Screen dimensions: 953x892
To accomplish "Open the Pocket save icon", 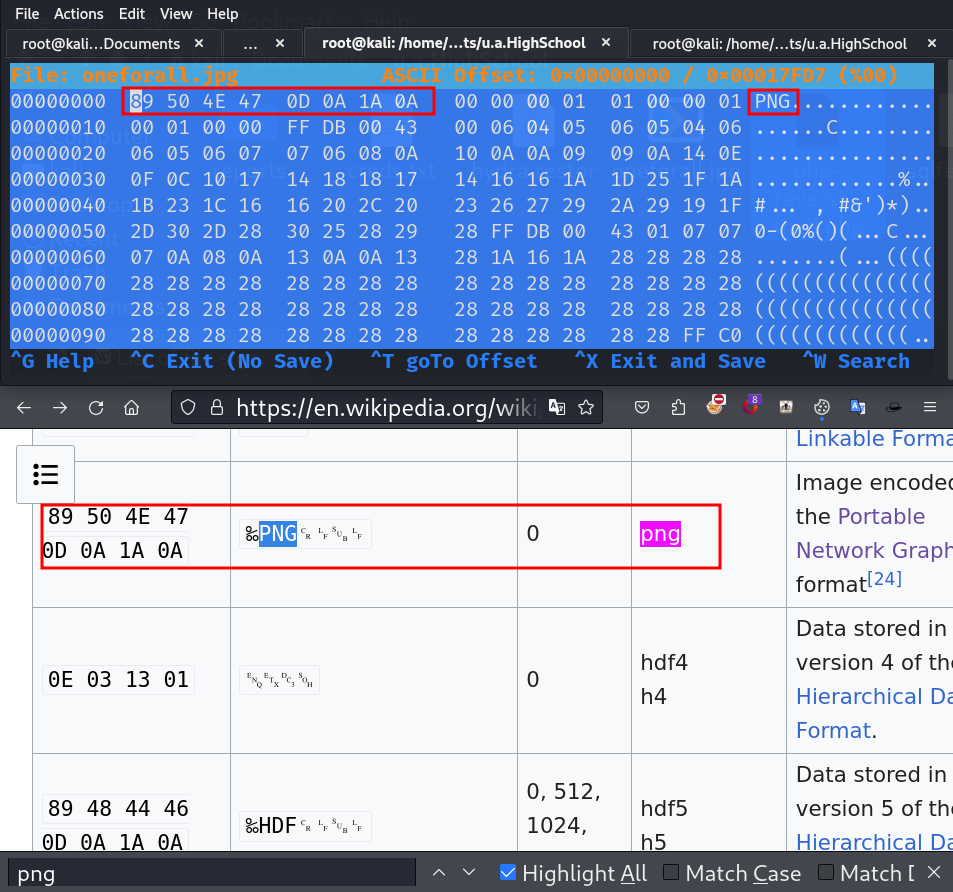I will pyautogui.click(x=643, y=407).
